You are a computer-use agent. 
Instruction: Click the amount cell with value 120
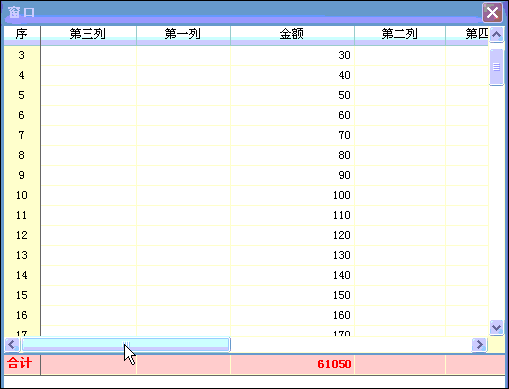292,235
